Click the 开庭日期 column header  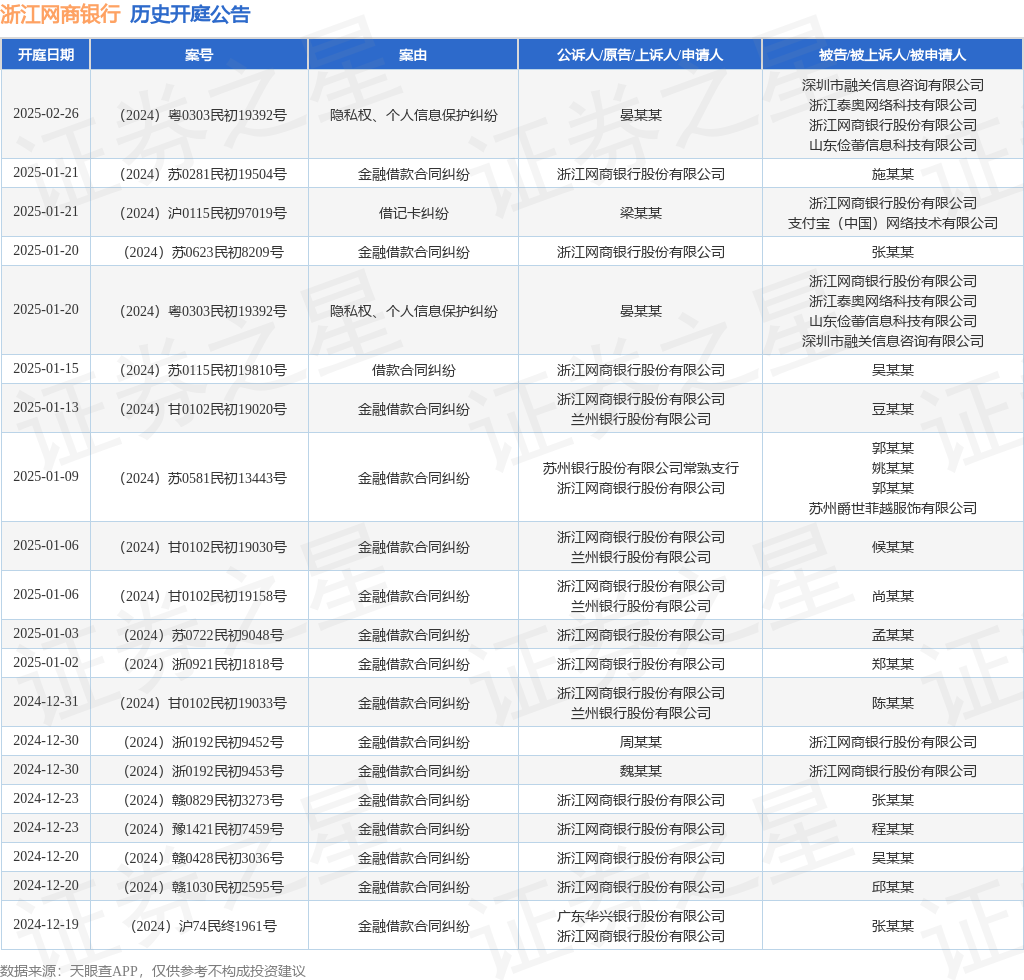[46, 55]
